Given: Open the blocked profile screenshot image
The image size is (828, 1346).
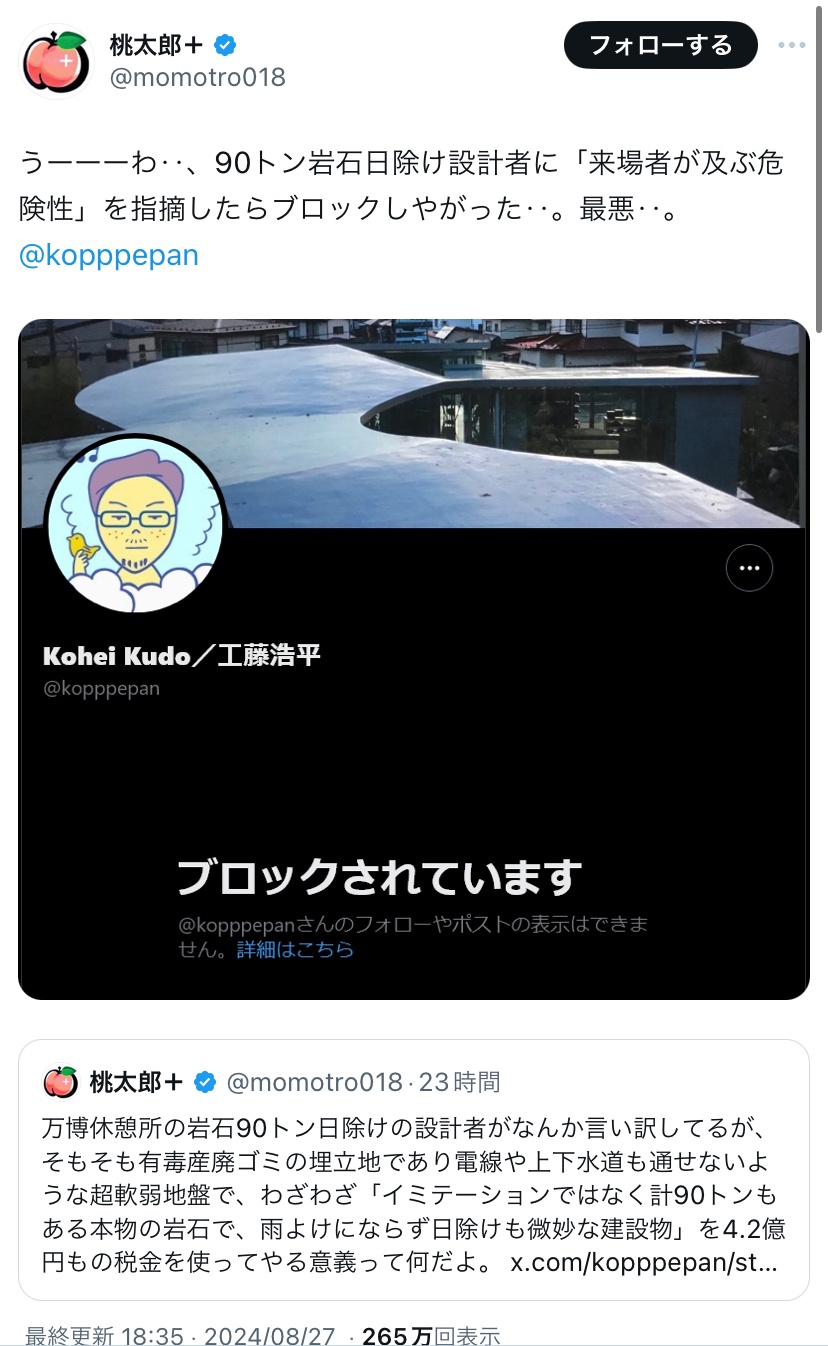Looking at the screenshot, I should pyautogui.click(x=414, y=659).
